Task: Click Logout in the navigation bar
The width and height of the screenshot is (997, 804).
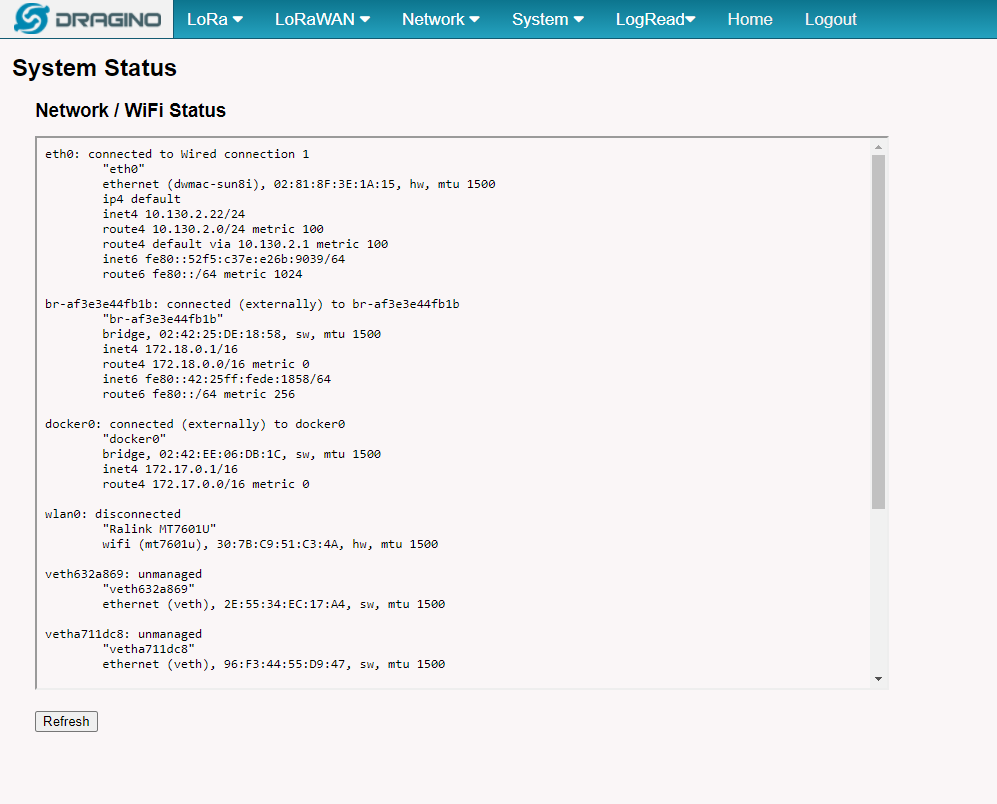Action: pyautogui.click(x=830, y=19)
